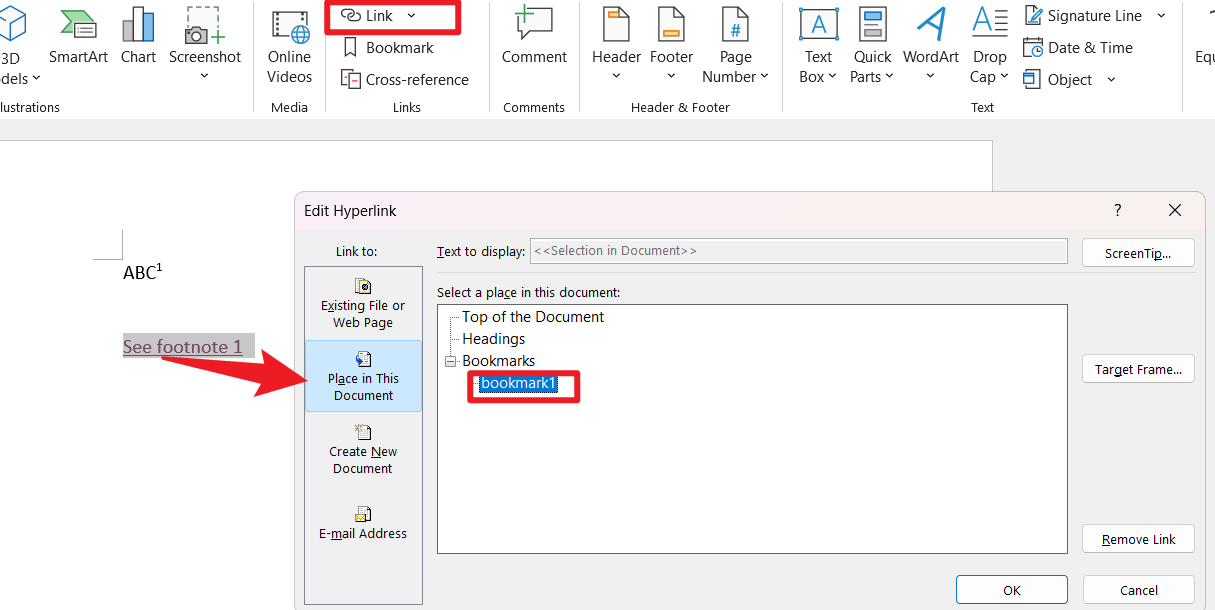
Task: Insert a Signature Line
Action: click(x=1082, y=16)
